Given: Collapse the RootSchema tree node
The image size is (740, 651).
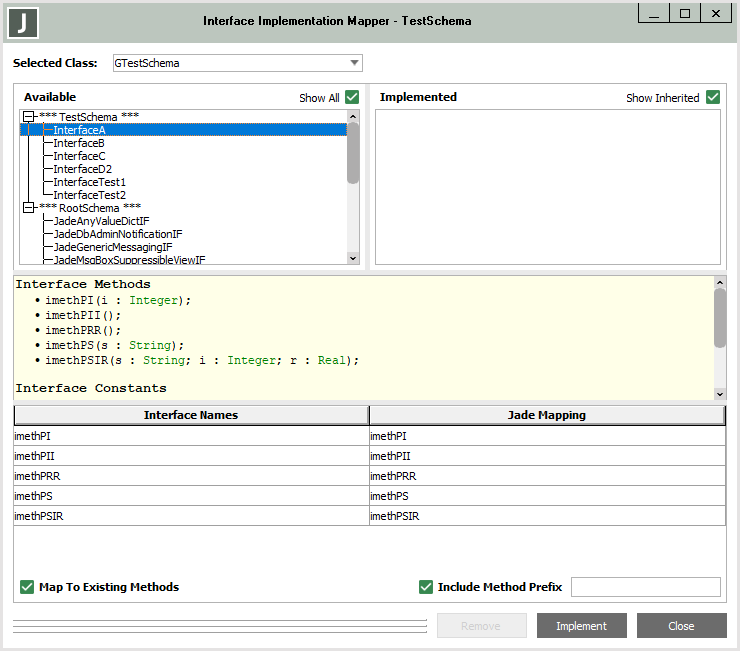Looking at the screenshot, I should [29, 208].
